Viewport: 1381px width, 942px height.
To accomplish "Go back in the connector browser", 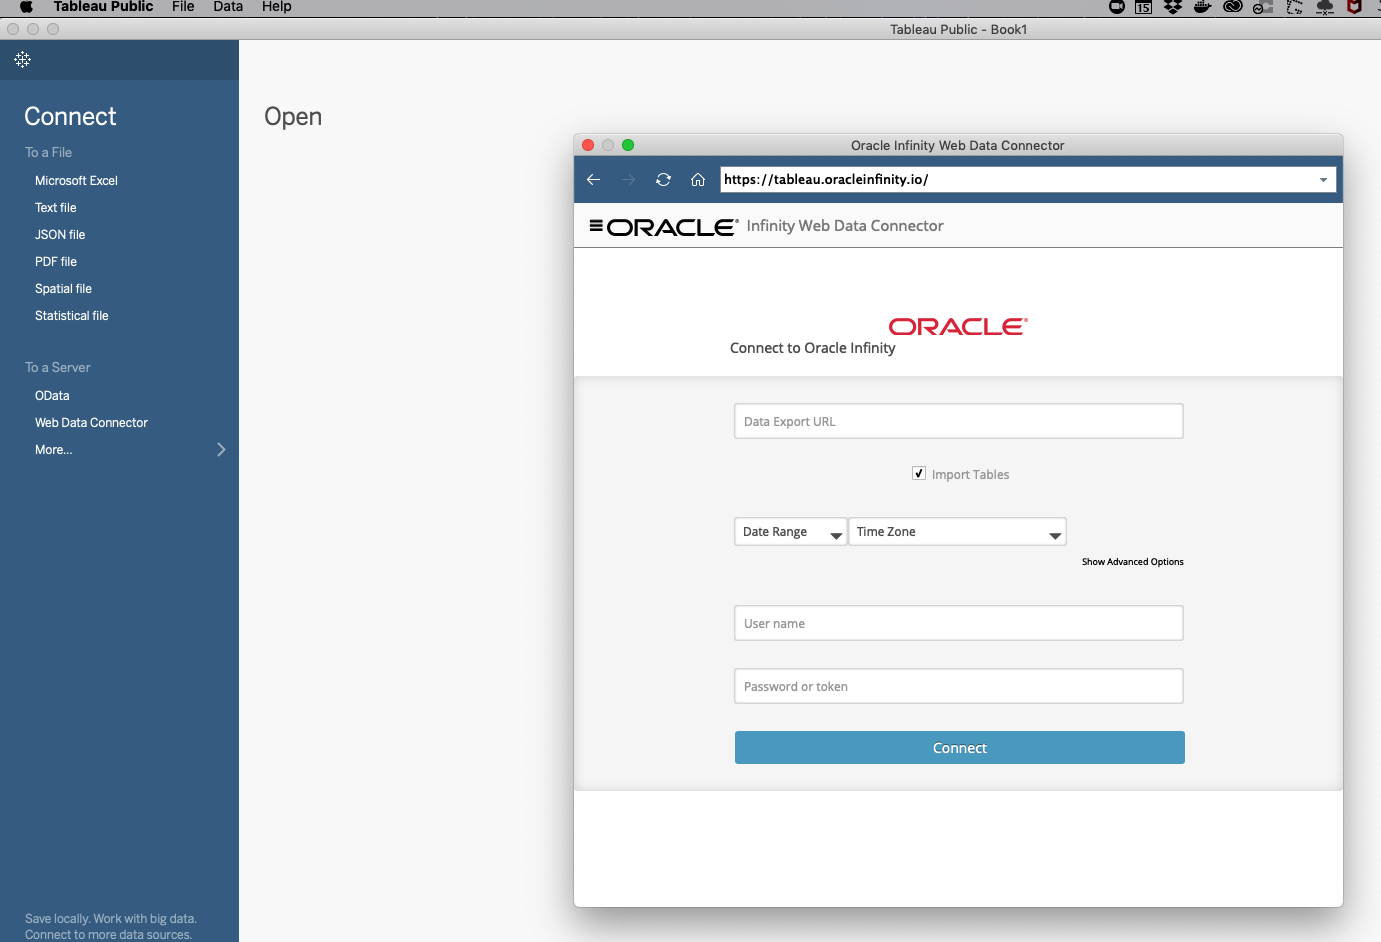I will (x=593, y=180).
